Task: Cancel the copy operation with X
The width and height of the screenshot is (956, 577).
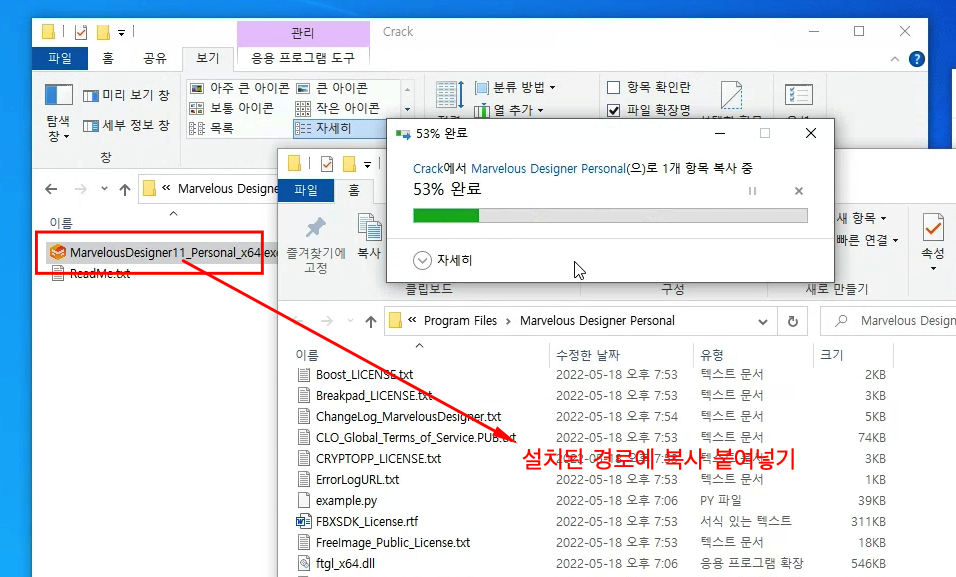Action: point(799,191)
